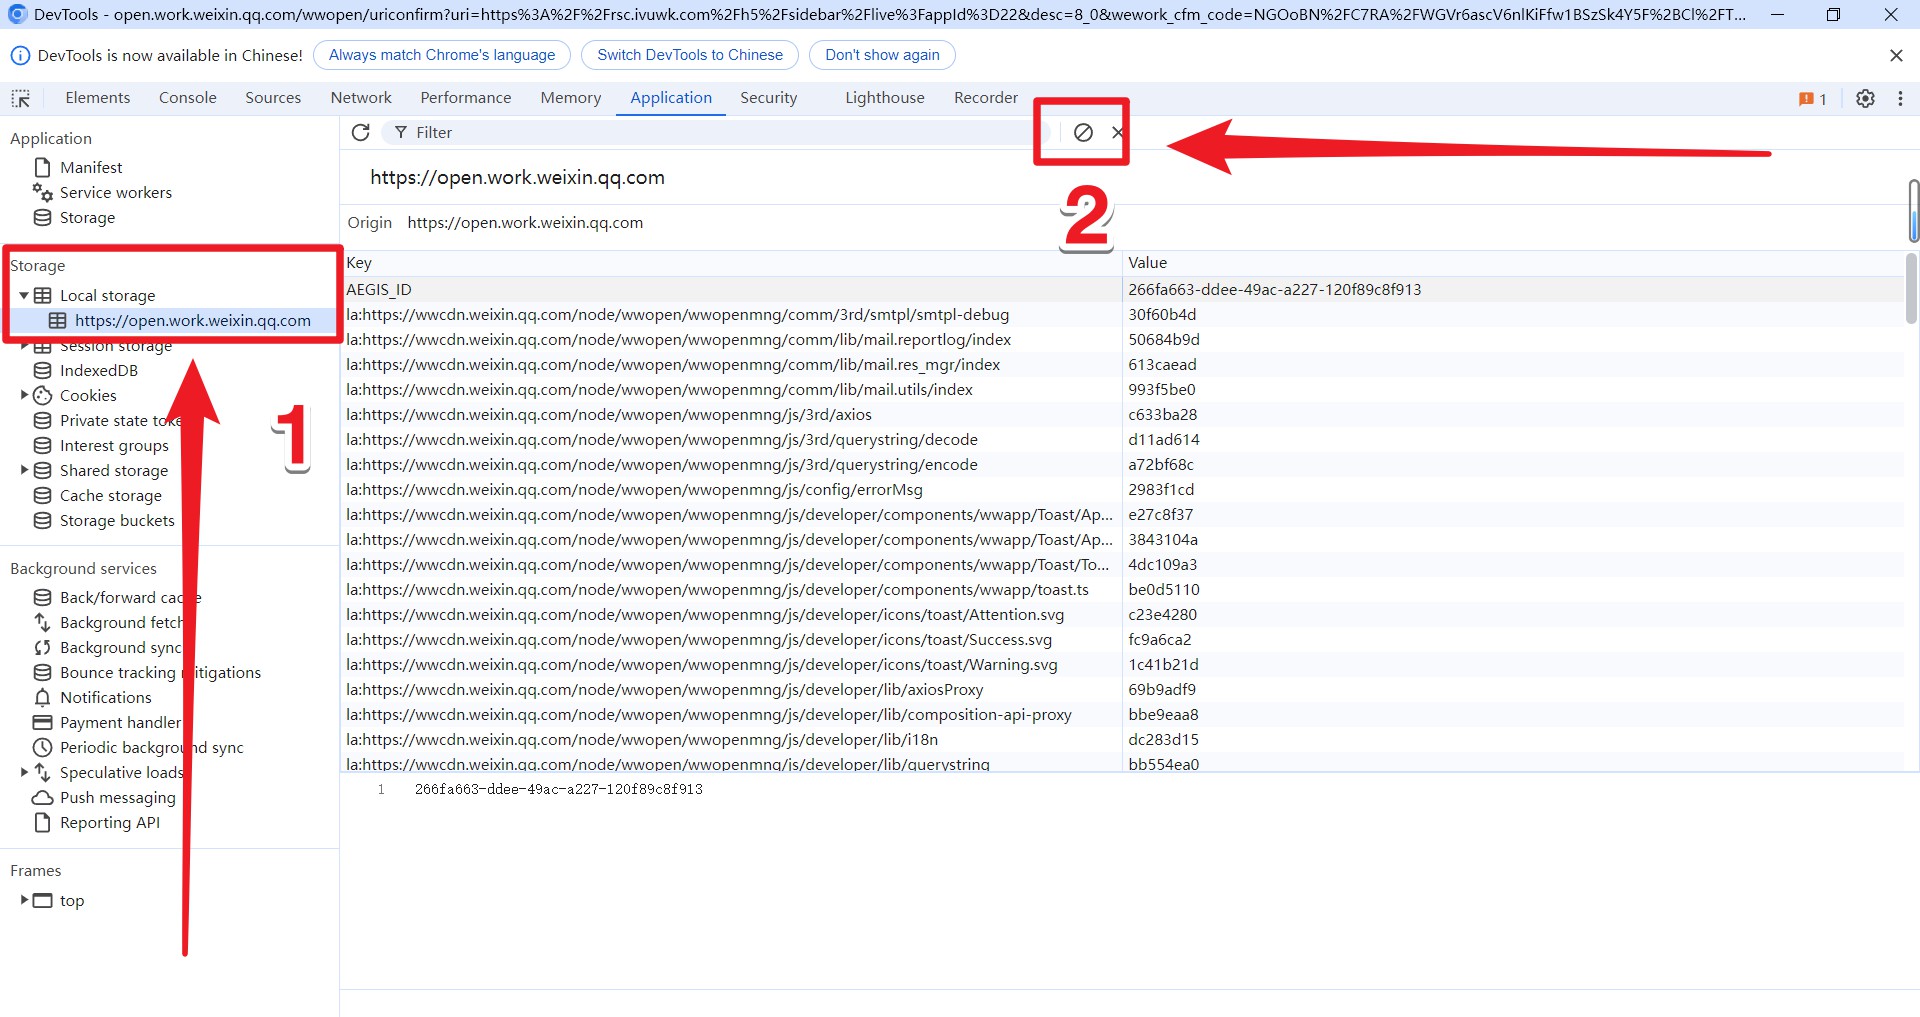The height and width of the screenshot is (1017, 1920).
Task: Open DevTools settings gear
Action: pos(1865,98)
